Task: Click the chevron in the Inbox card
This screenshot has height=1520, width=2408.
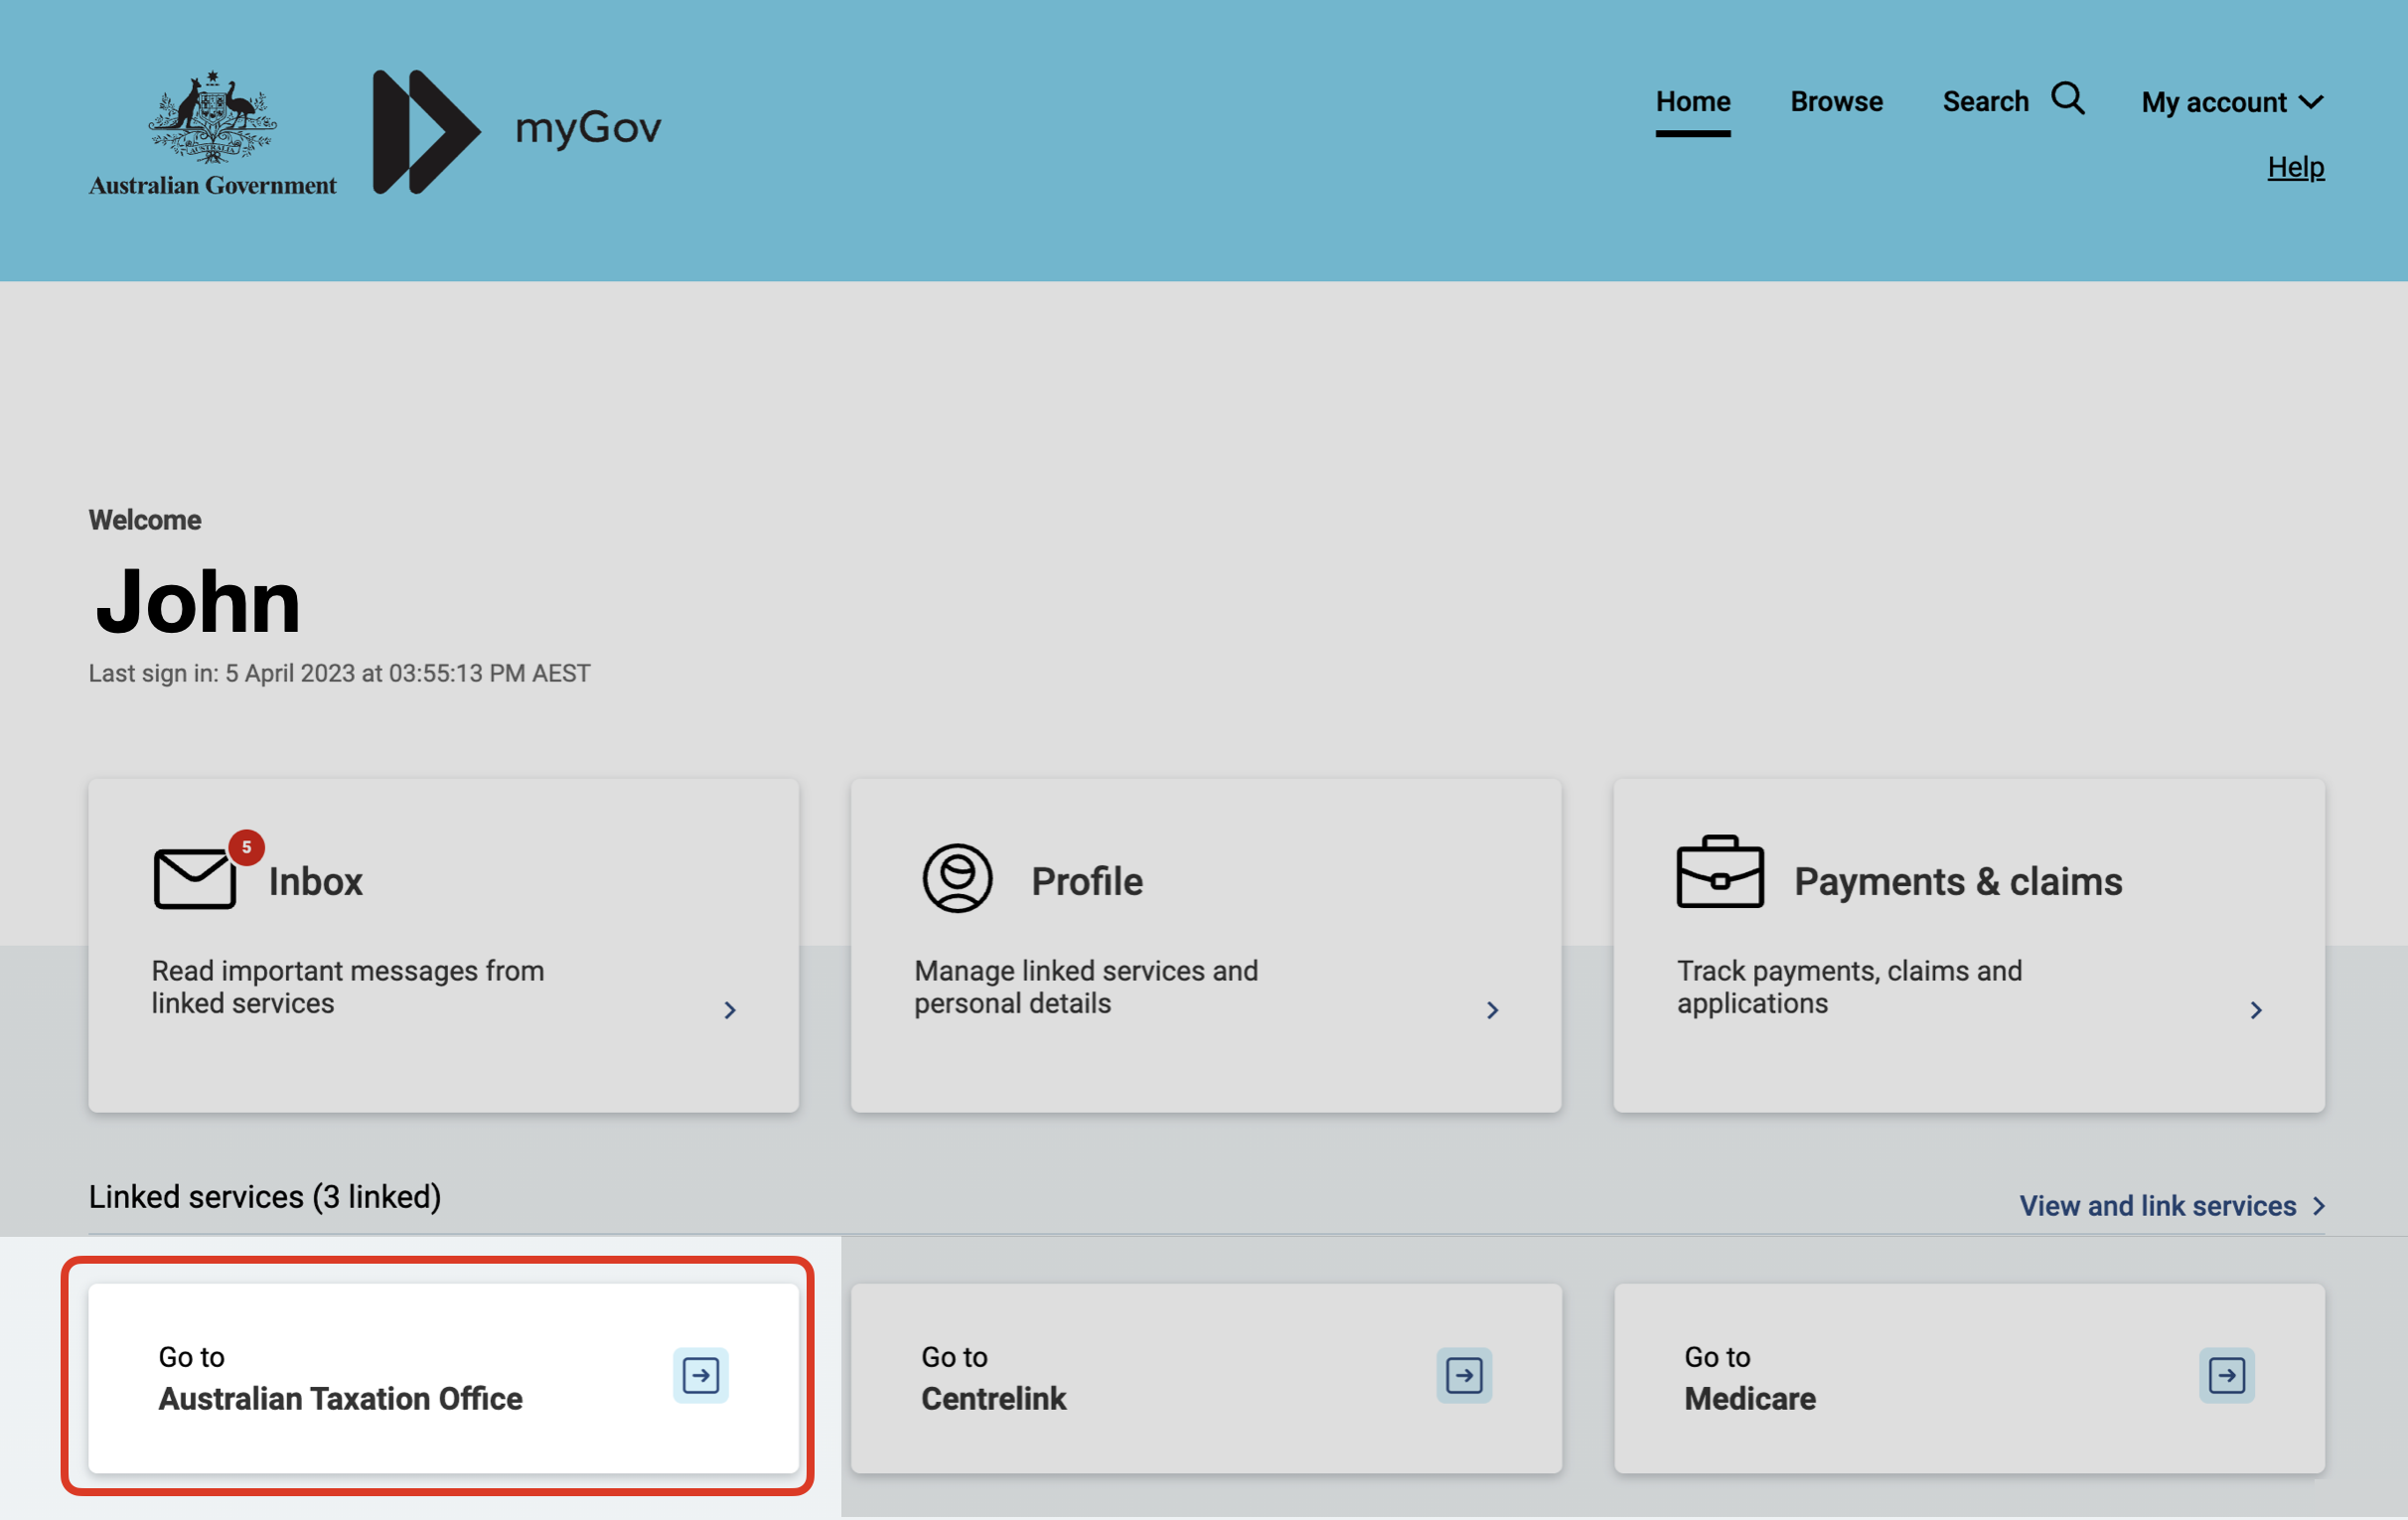Action: click(x=730, y=1010)
